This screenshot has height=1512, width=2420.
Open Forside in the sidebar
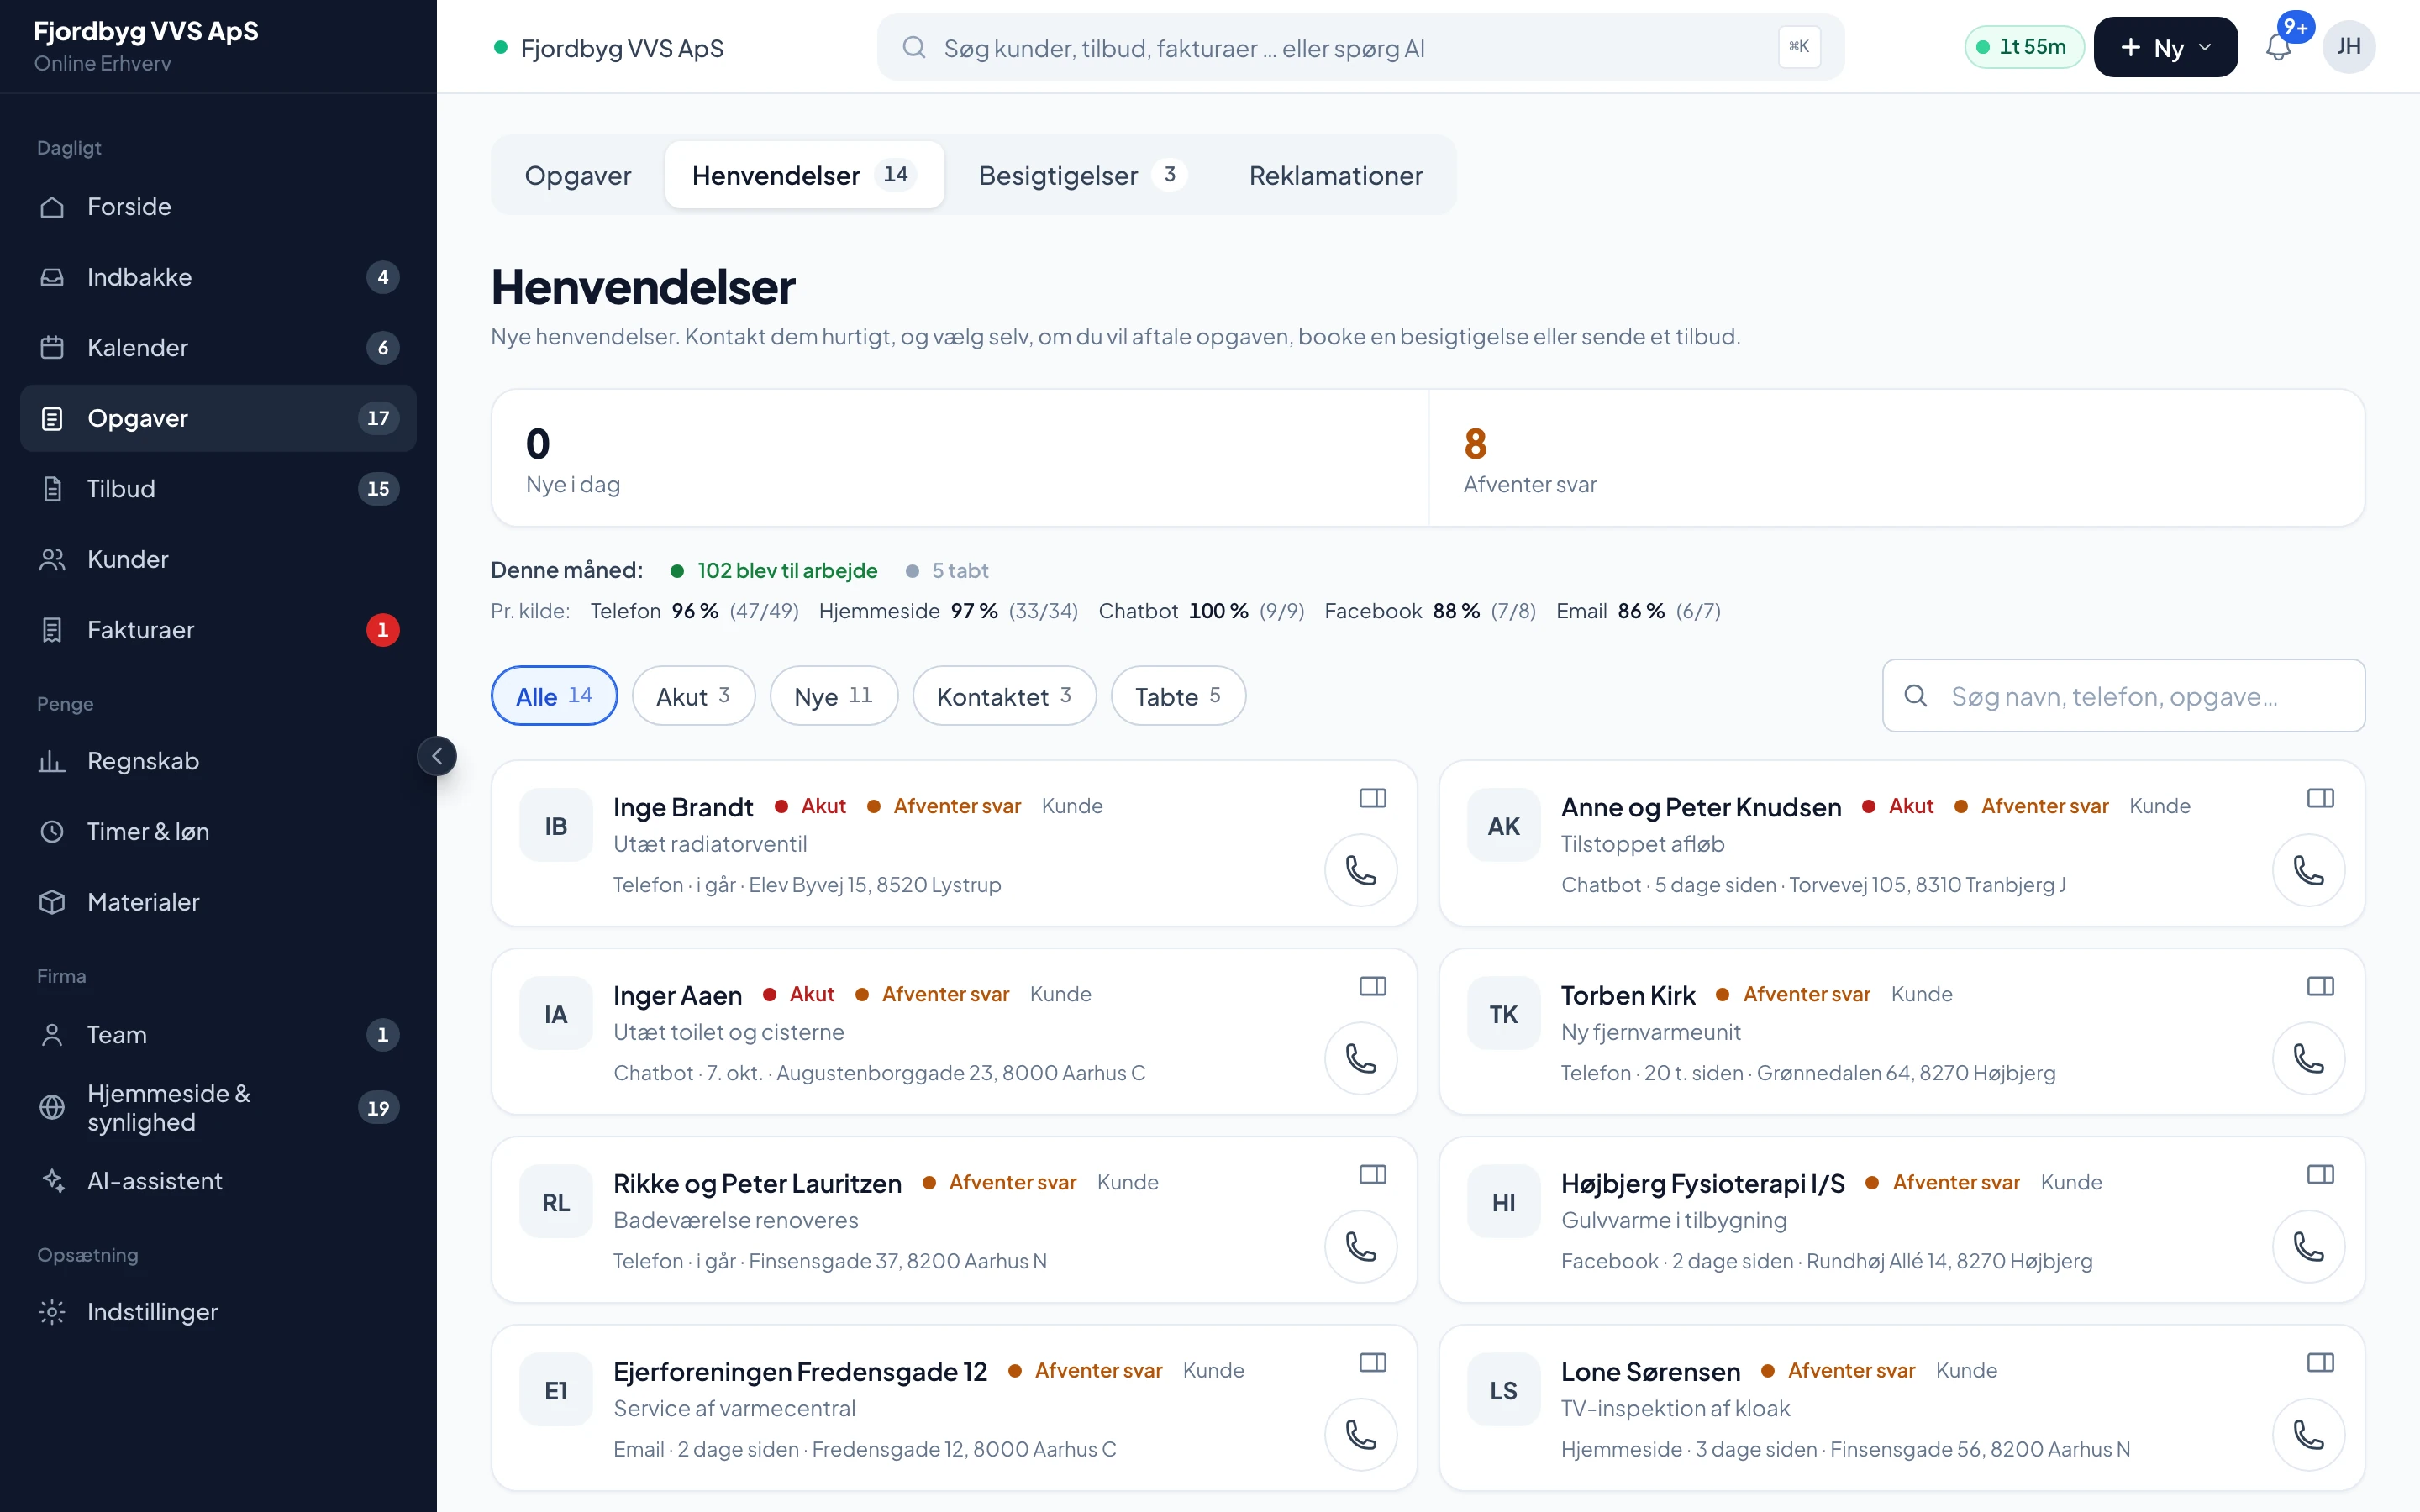click(218, 207)
